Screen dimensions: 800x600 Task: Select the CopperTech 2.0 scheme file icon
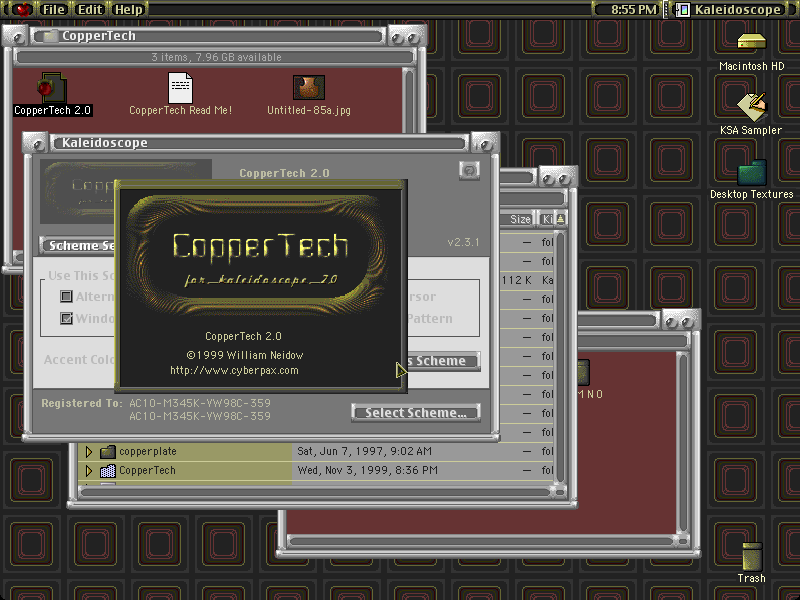coord(52,88)
